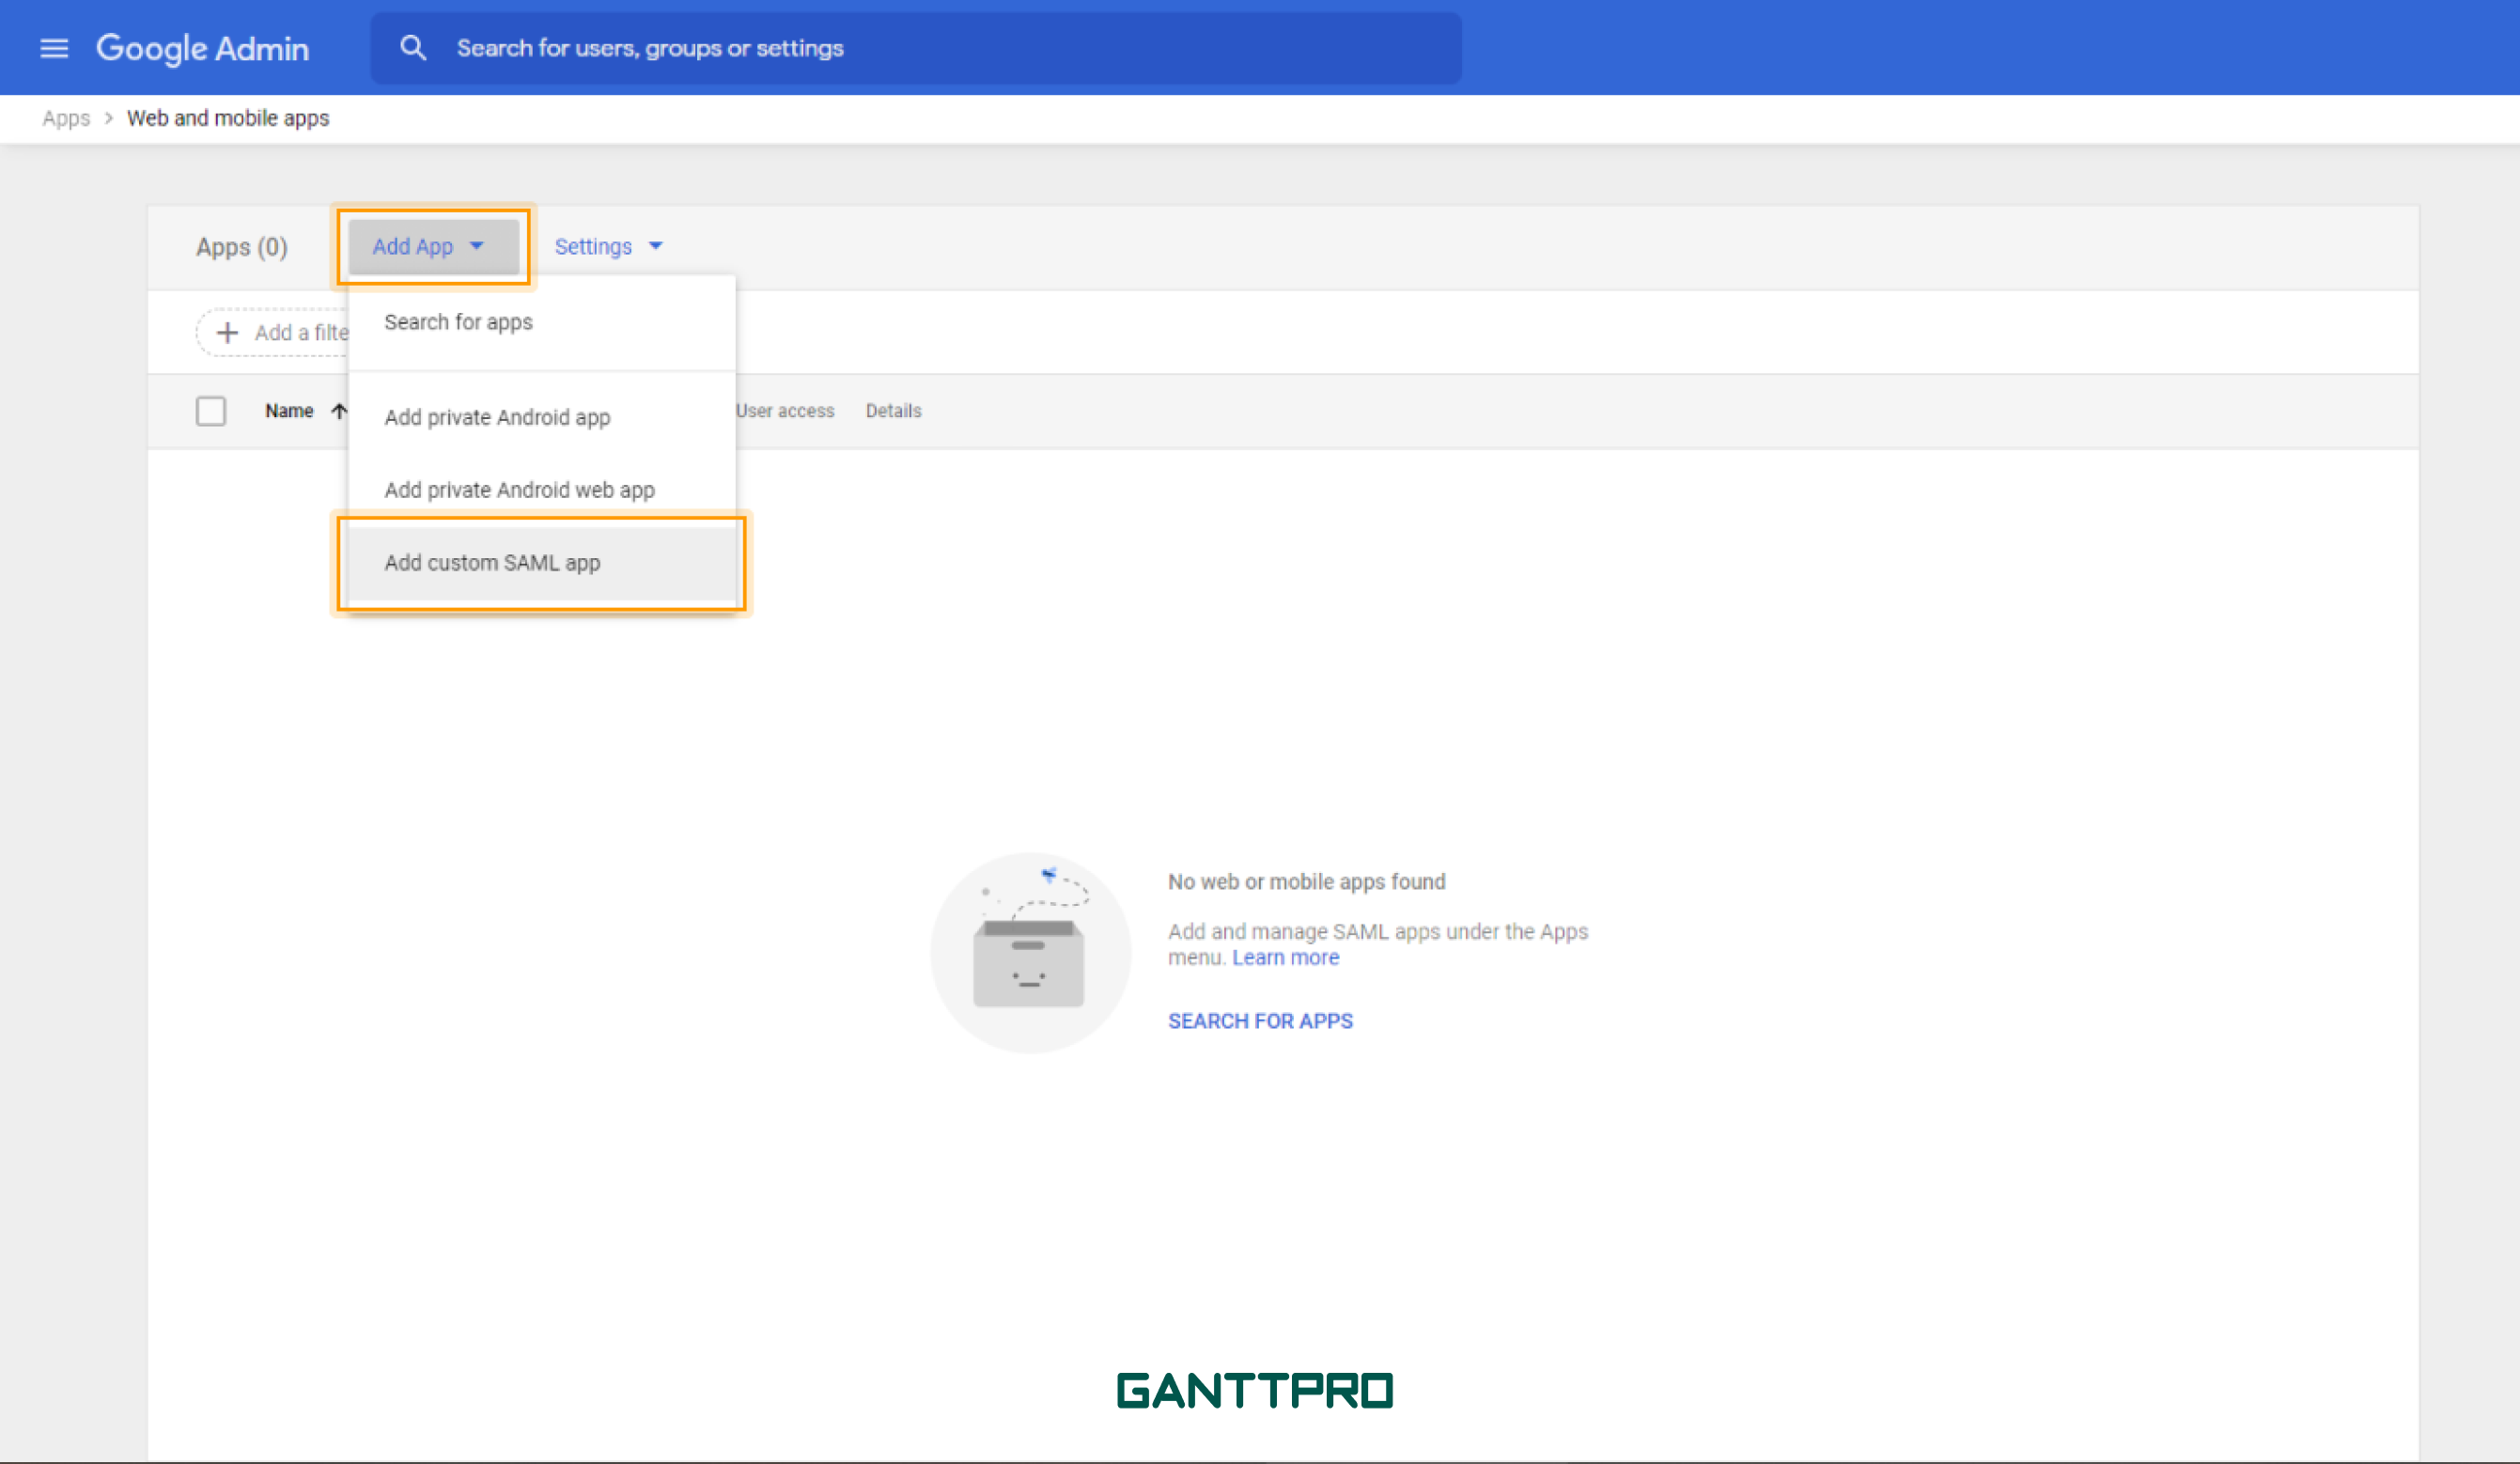Click the search magnifier icon

412,48
